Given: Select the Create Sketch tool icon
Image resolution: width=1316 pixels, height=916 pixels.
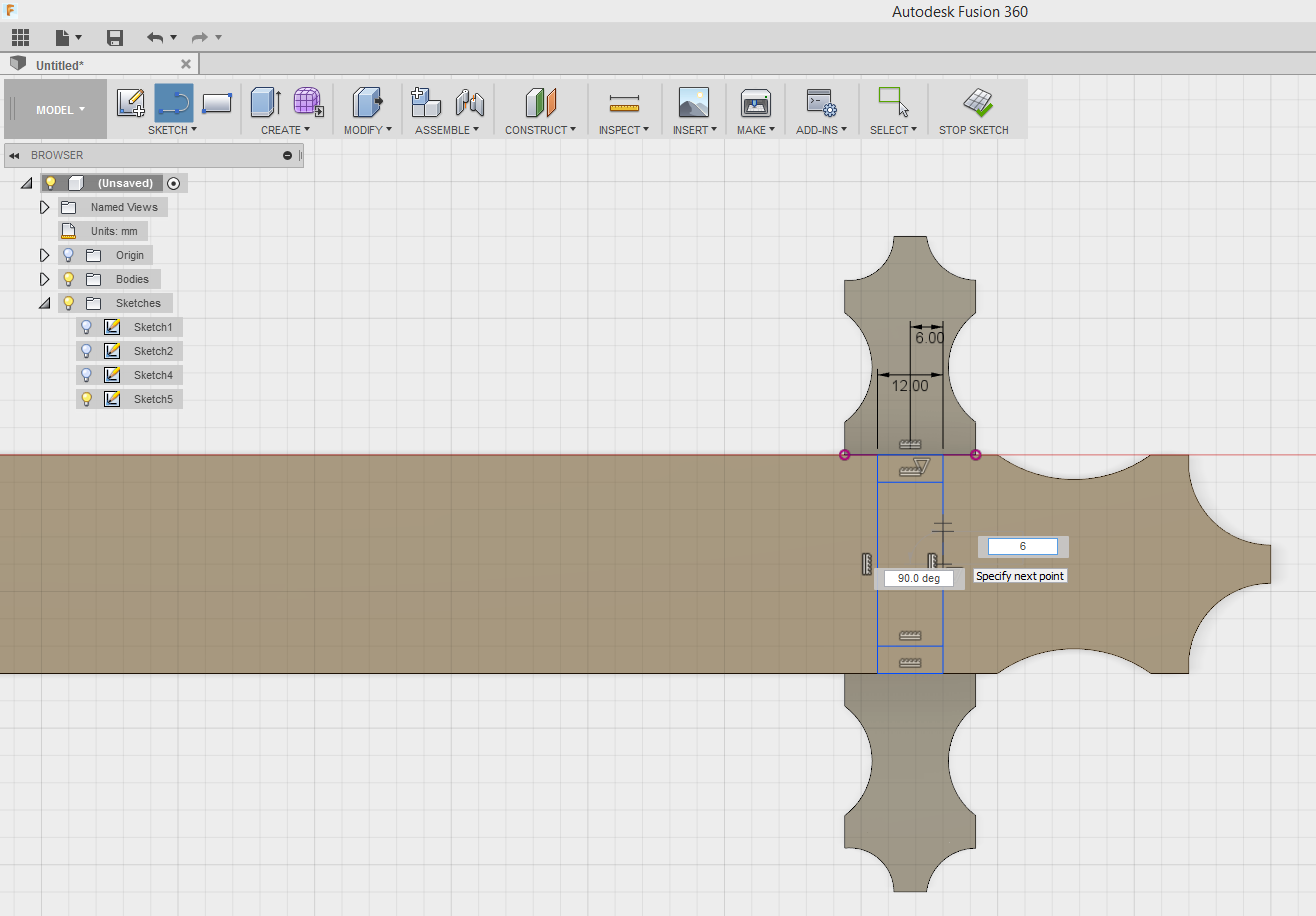Looking at the screenshot, I should (x=131, y=102).
